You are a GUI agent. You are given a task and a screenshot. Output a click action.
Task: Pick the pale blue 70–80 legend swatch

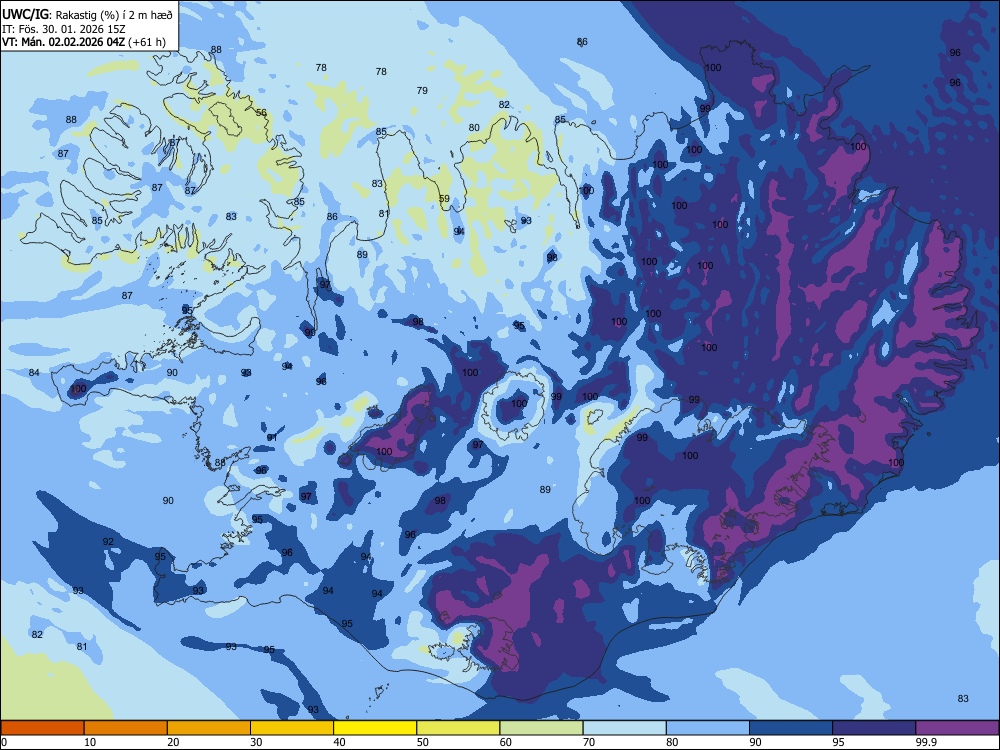click(x=624, y=728)
